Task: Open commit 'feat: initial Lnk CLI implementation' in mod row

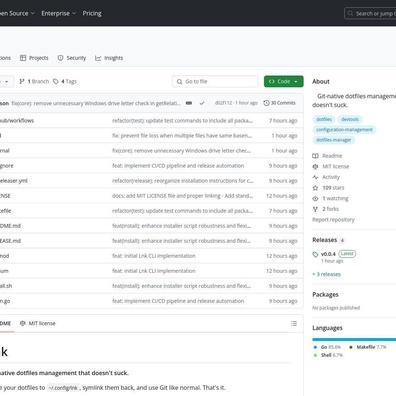Action: tap(154, 256)
